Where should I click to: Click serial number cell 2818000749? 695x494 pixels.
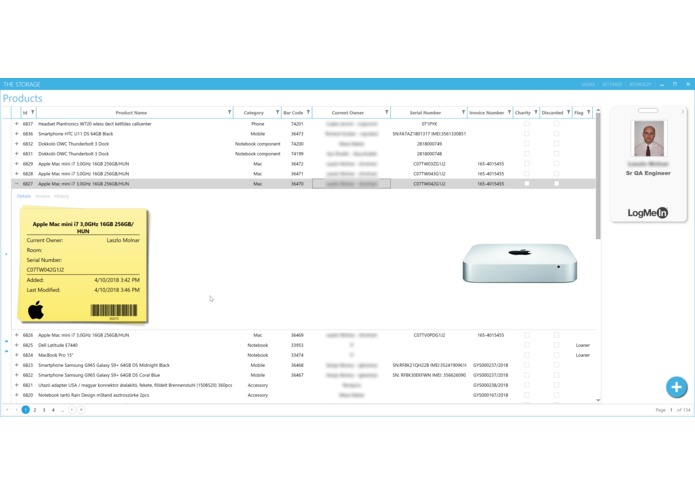coord(429,144)
